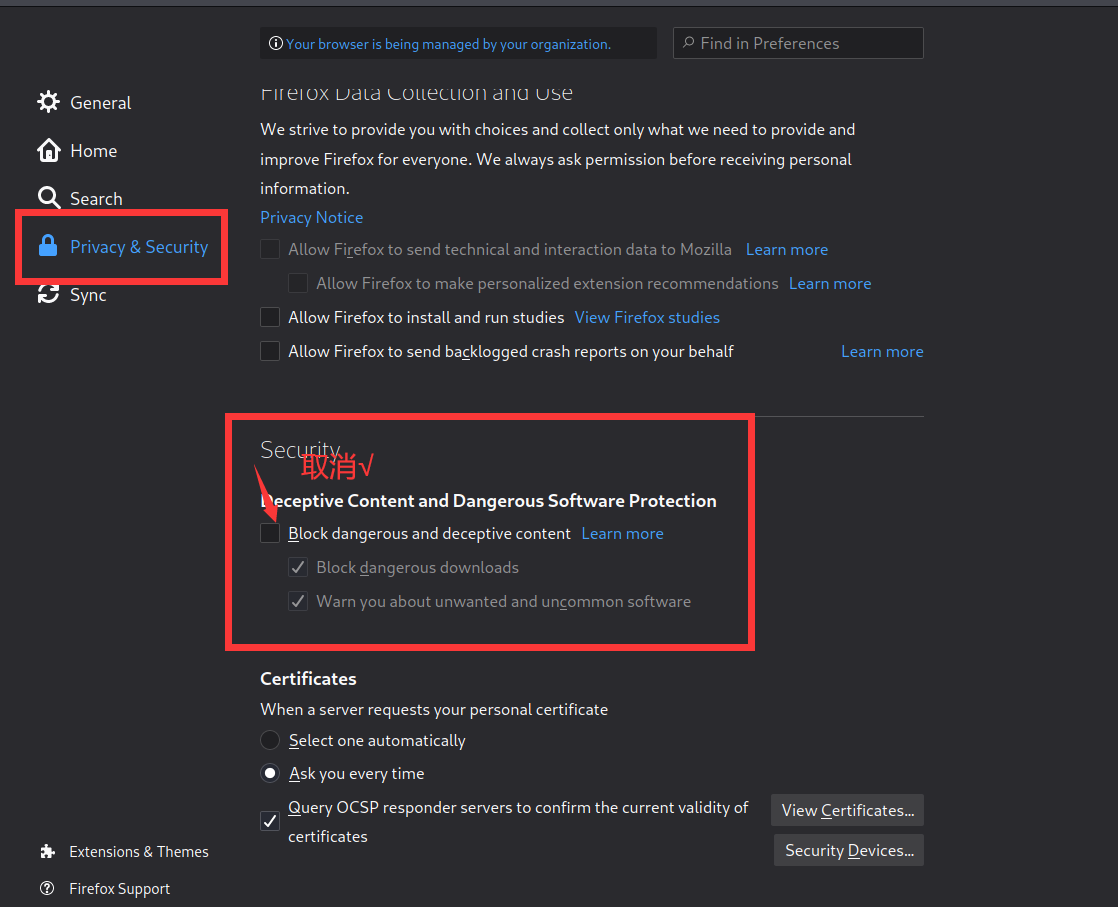Click the Privacy & Security lock icon
This screenshot has height=907, width=1118.
48,246
